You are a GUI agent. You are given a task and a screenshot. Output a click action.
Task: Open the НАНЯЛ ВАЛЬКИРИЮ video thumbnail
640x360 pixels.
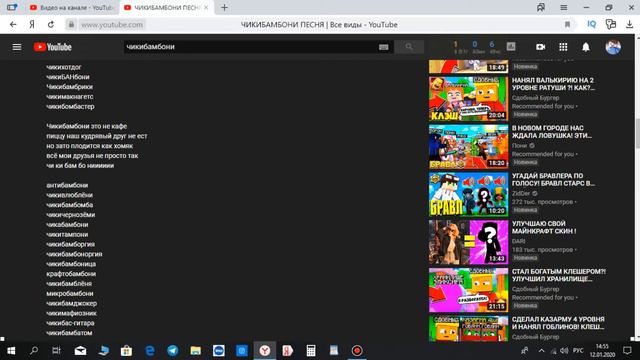click(469, 99)
